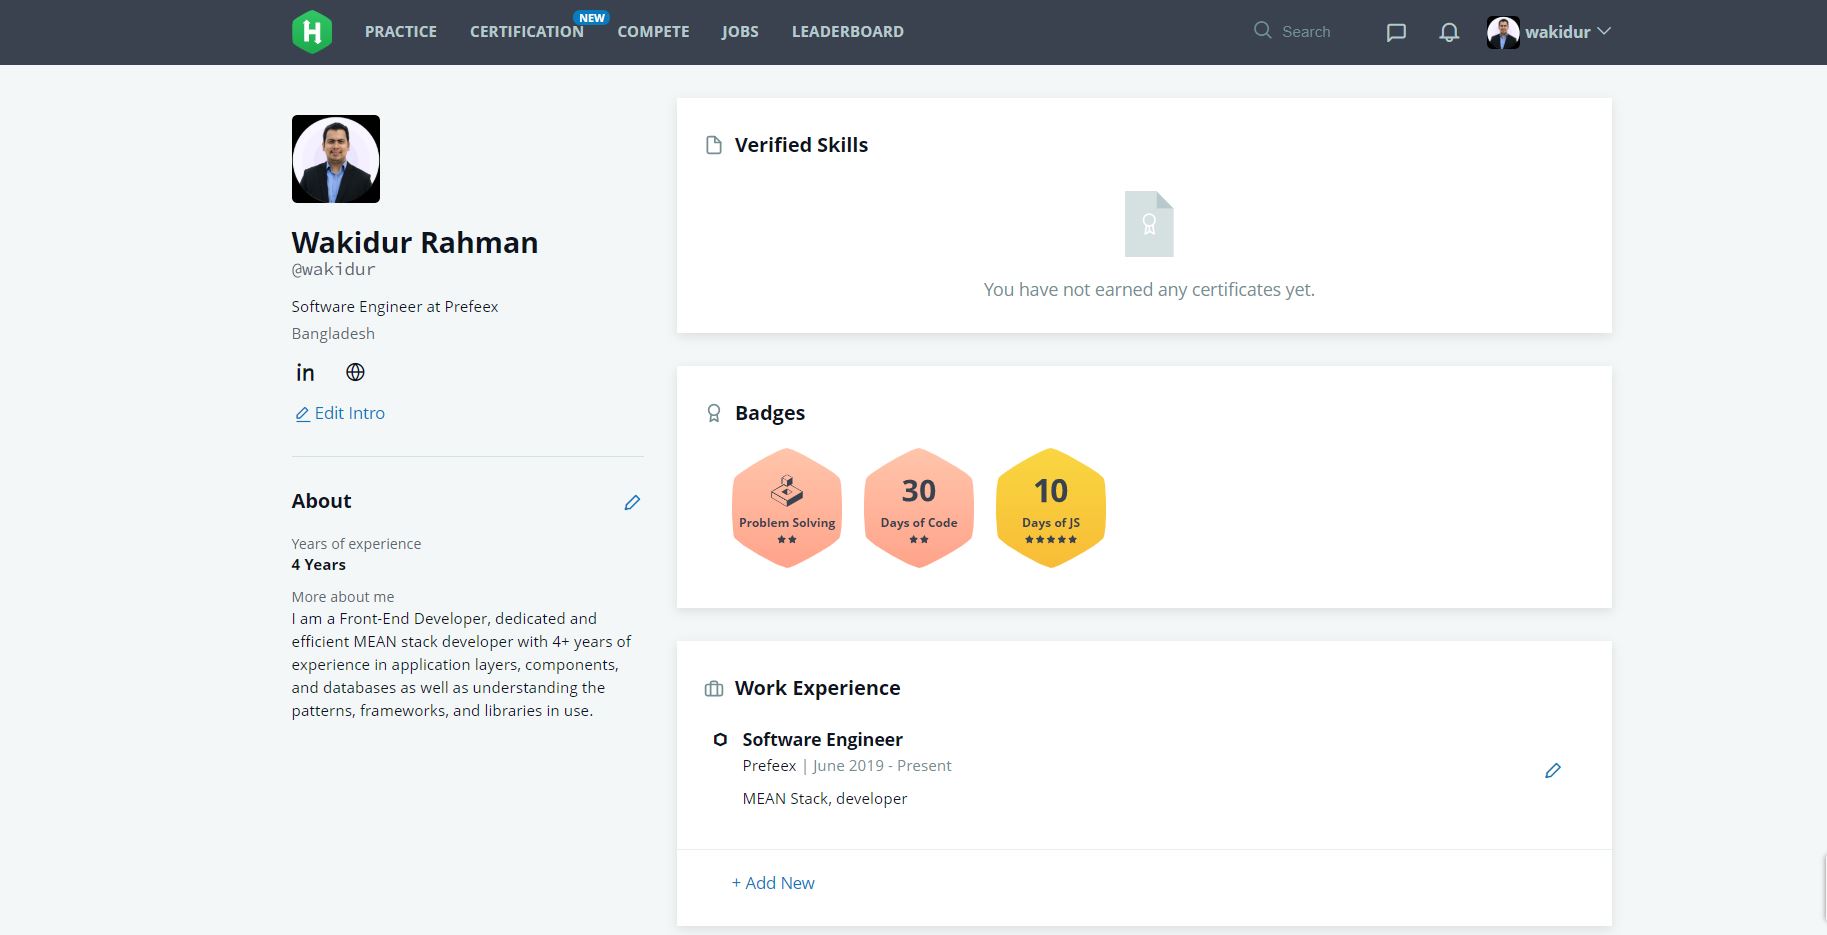The image size is (1827, 935).
Task: Click the large profile photo
Action: click(336, 159)
